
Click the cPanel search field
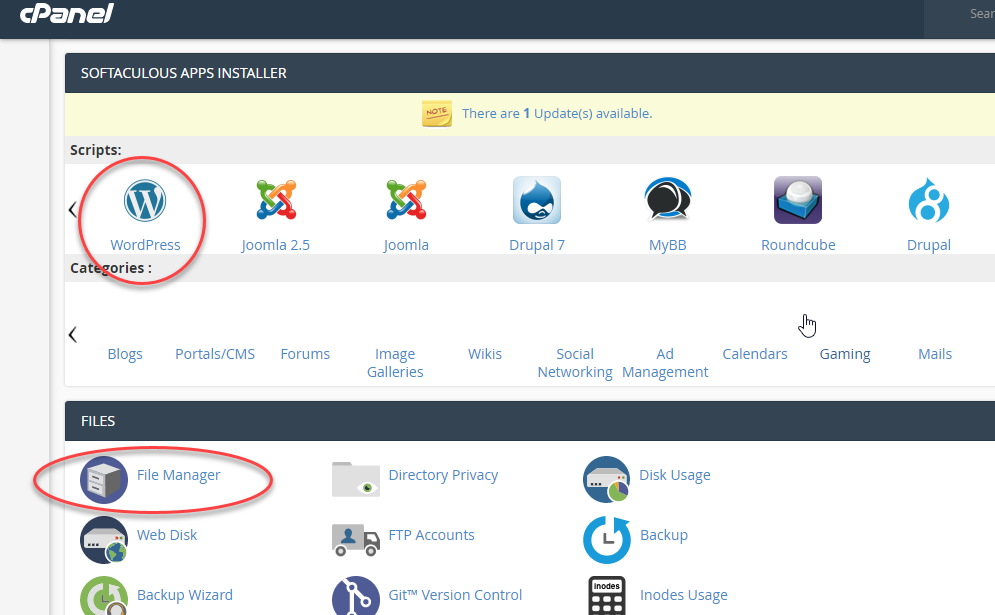975,15
